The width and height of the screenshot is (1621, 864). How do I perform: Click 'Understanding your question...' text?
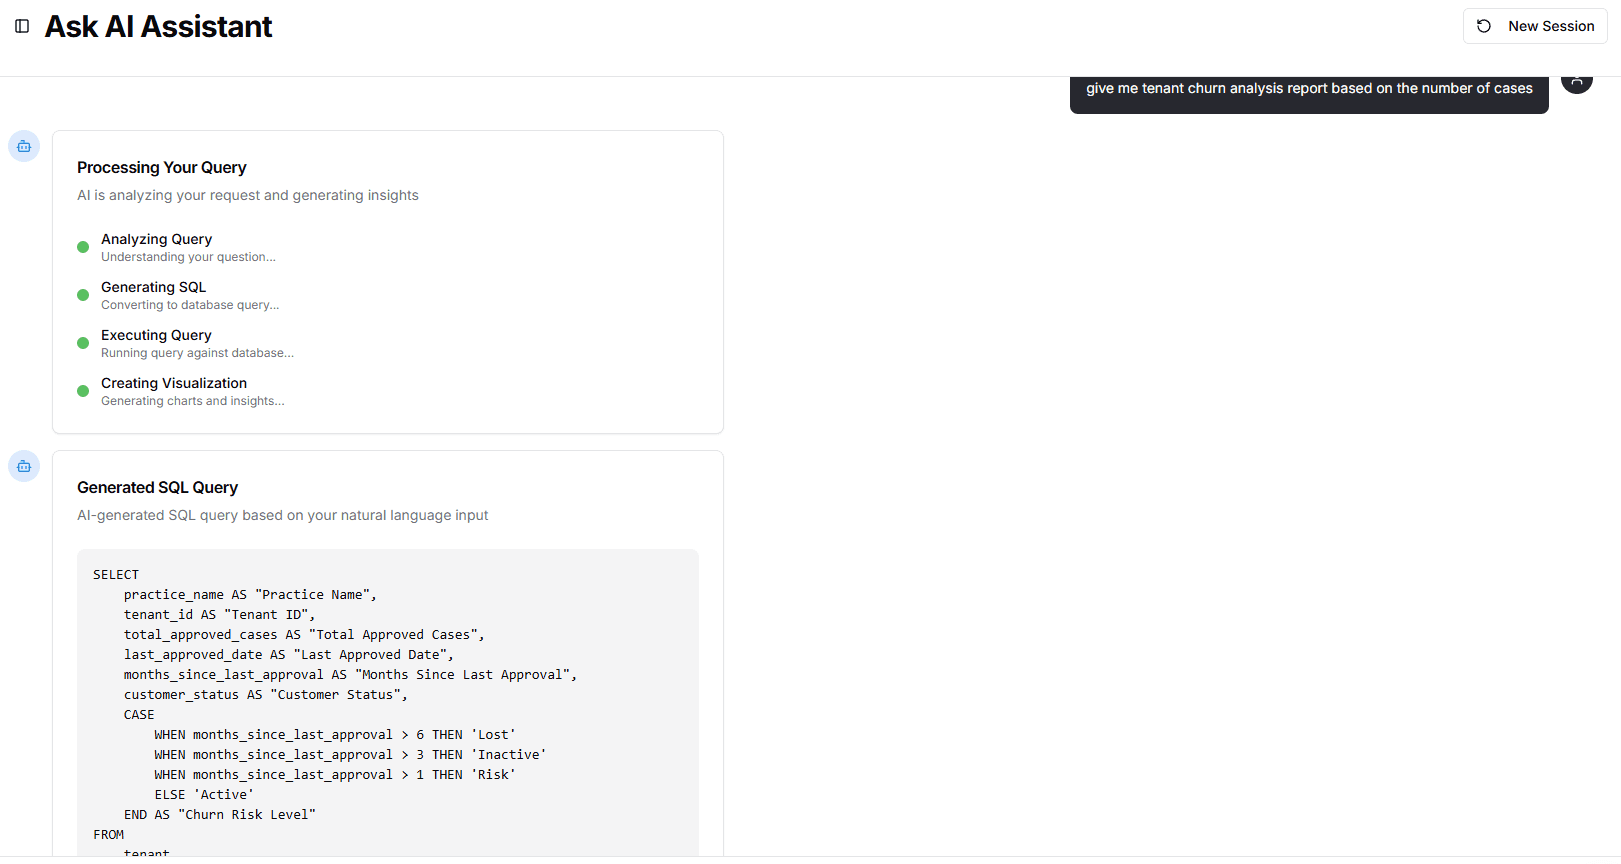[x=188, y=257]
